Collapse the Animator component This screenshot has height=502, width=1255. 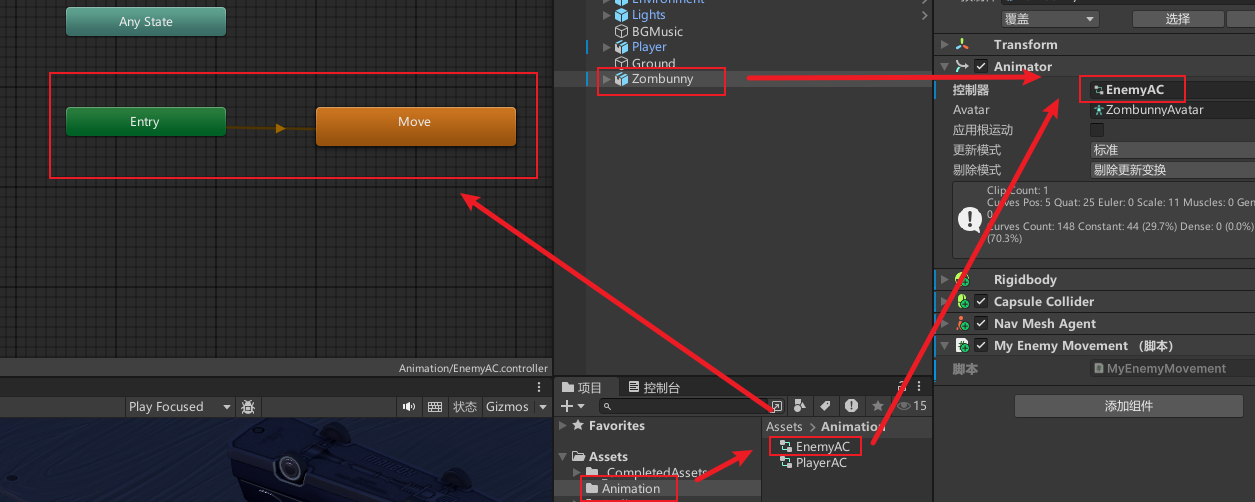coord(945,67)
